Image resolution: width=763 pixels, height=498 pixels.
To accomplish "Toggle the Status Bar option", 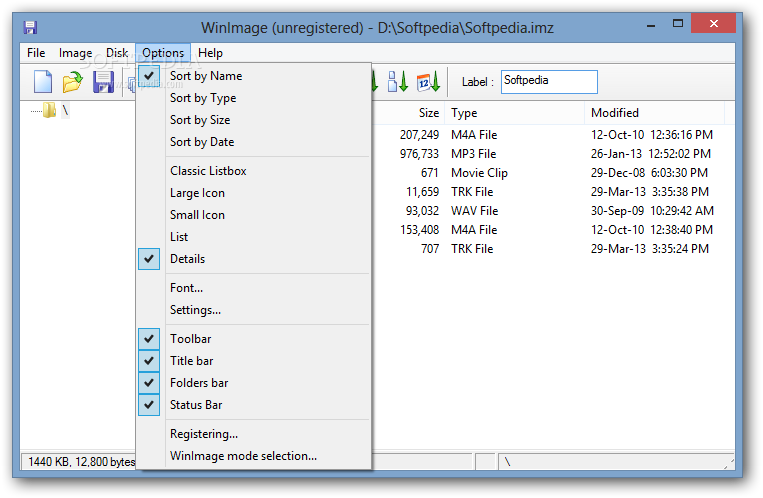I will click(253, 405).
